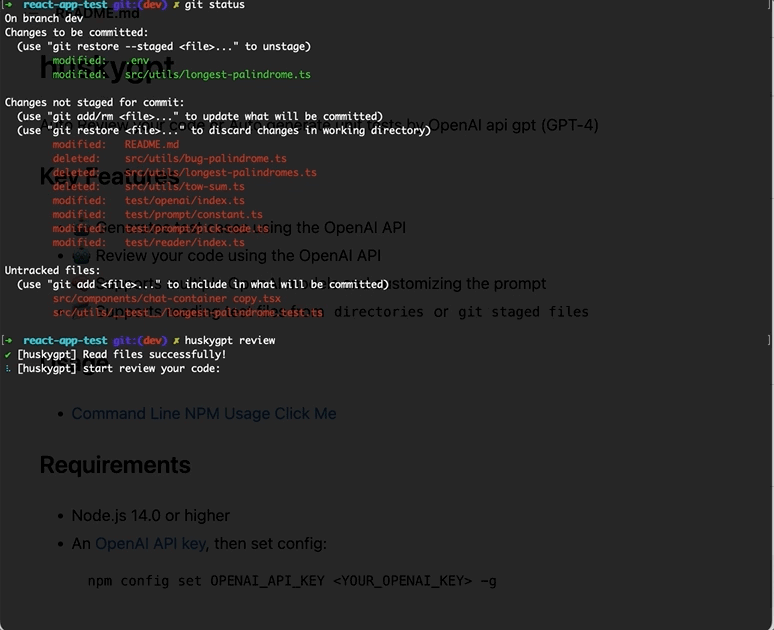The width and height of the screenshot is (774, 630).
Task: Select deleted src/utils/longest-palindromes.ts entry
Action: [185, 172]
